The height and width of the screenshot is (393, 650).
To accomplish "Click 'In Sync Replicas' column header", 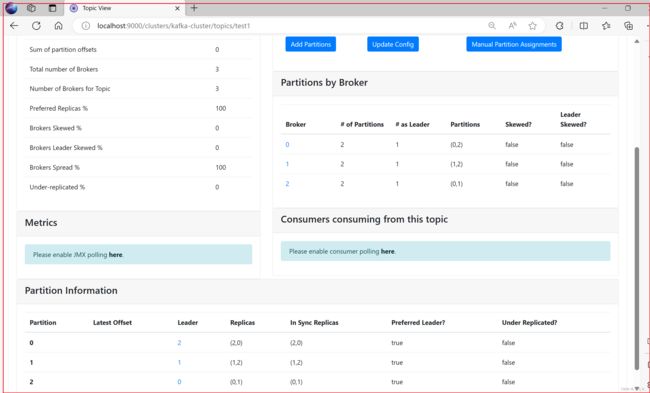I will 314,323.
